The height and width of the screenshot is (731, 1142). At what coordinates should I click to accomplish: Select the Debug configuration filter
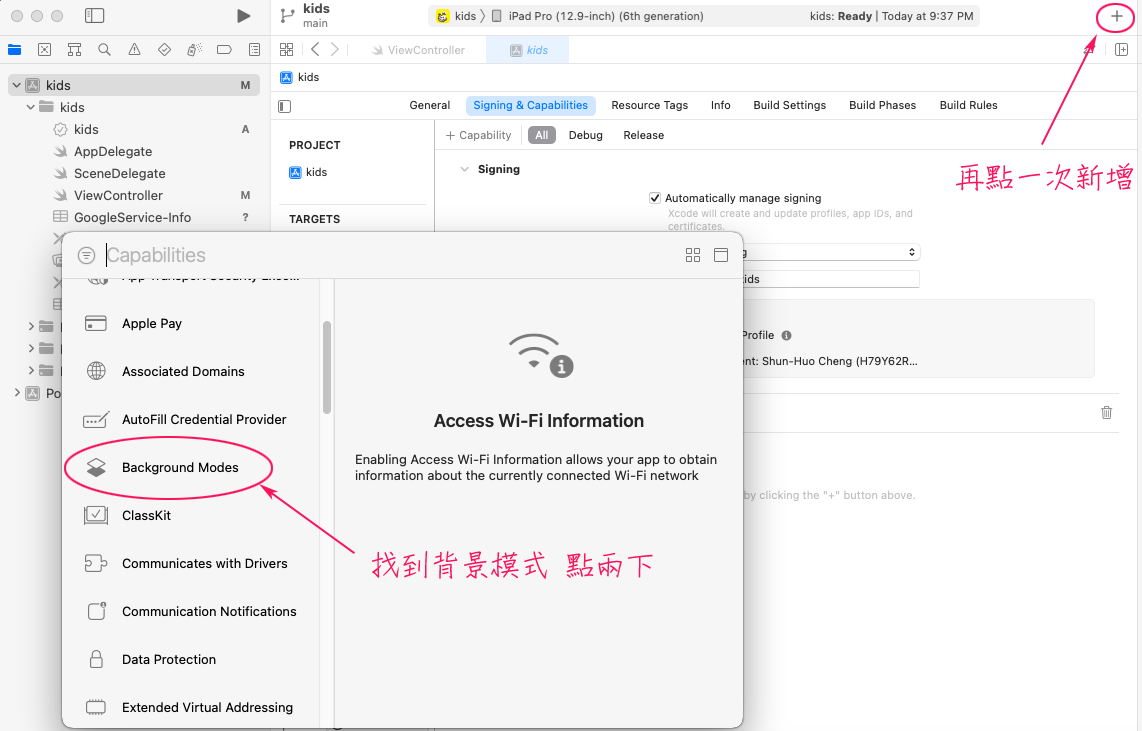pyautogui.click(x=586, y=135)
